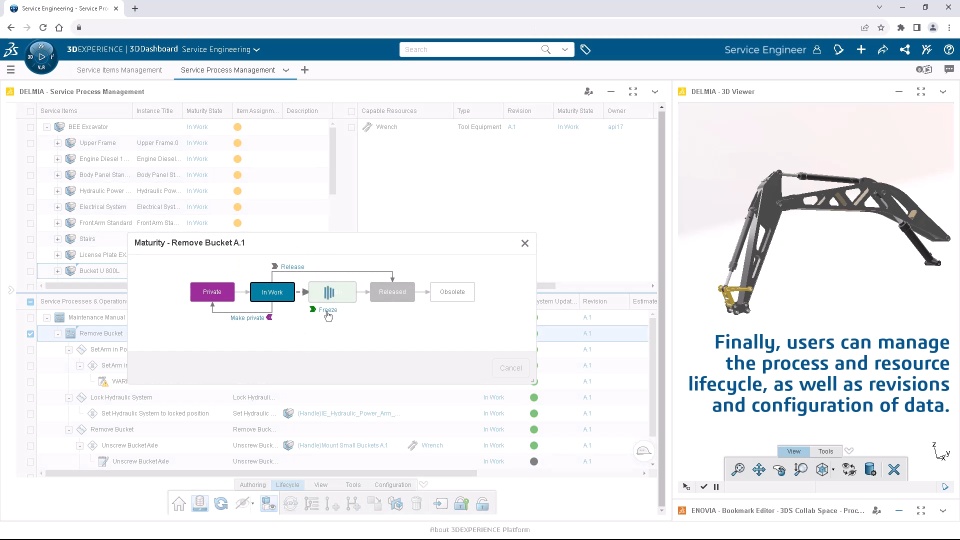
Task: Click in the top Search field
Action: (471, 50)
